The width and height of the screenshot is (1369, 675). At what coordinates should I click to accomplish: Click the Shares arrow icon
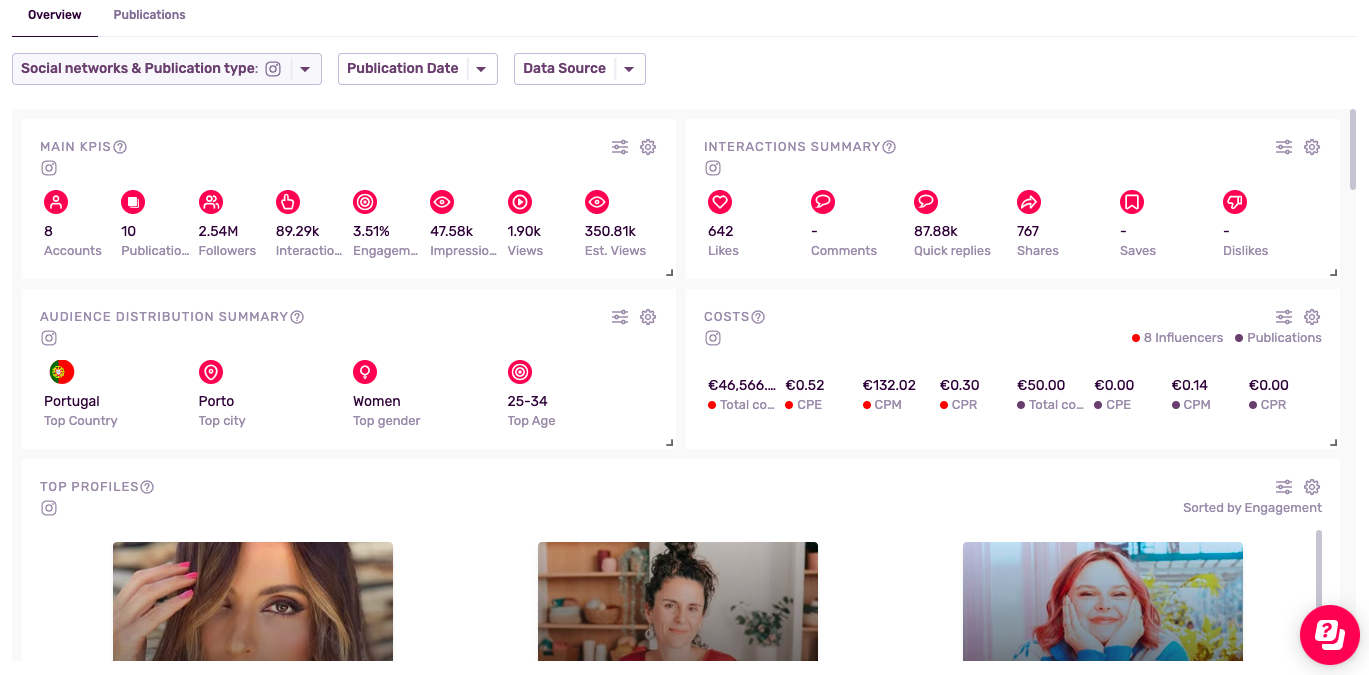point(1028,202)
